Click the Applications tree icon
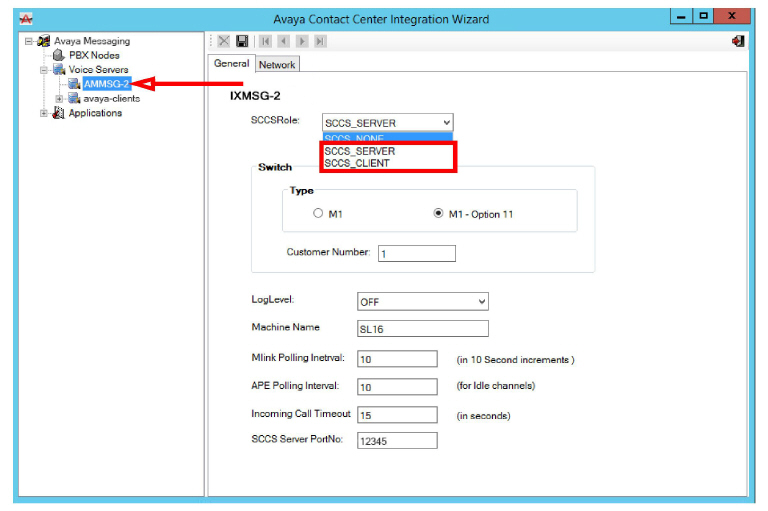The height and width of the screenshot is (511, 768). point(58,113)
